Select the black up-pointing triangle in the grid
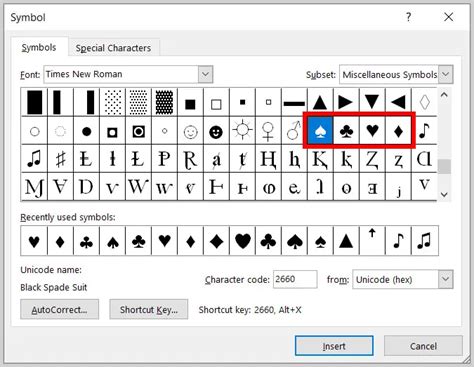Viewport: 474px width, 367px height. (x=320, y=102)
